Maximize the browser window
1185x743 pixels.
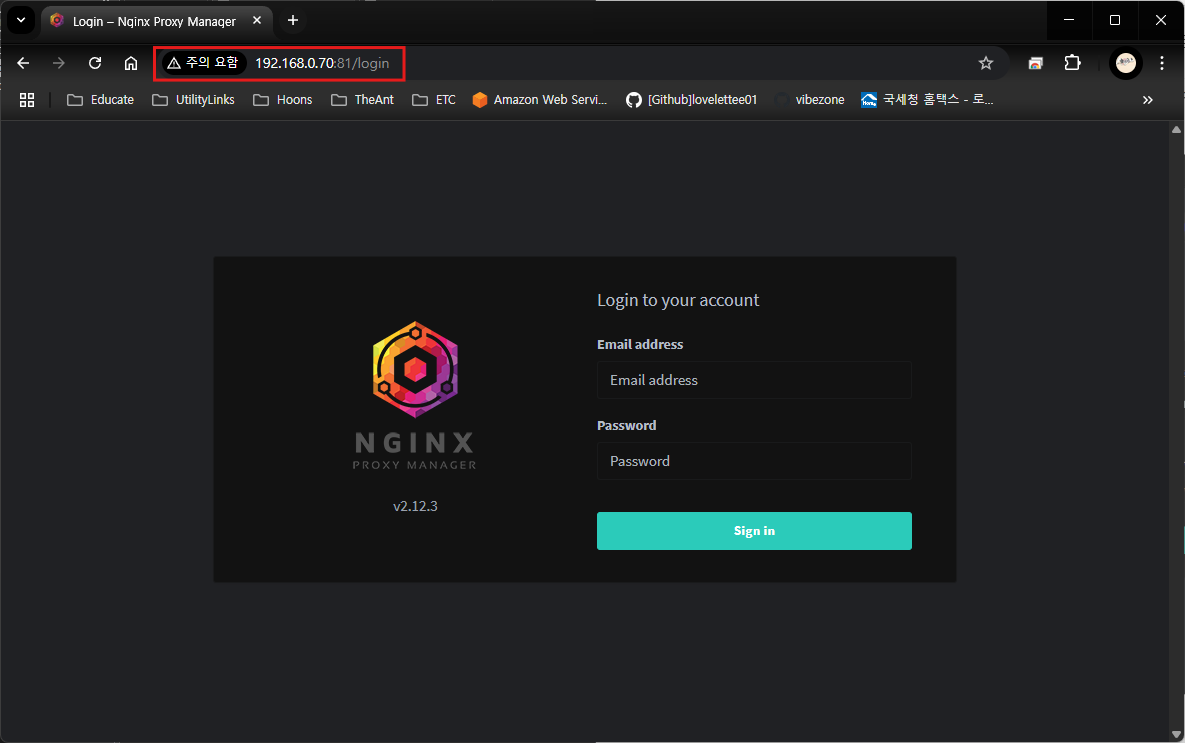[1115, 20]
